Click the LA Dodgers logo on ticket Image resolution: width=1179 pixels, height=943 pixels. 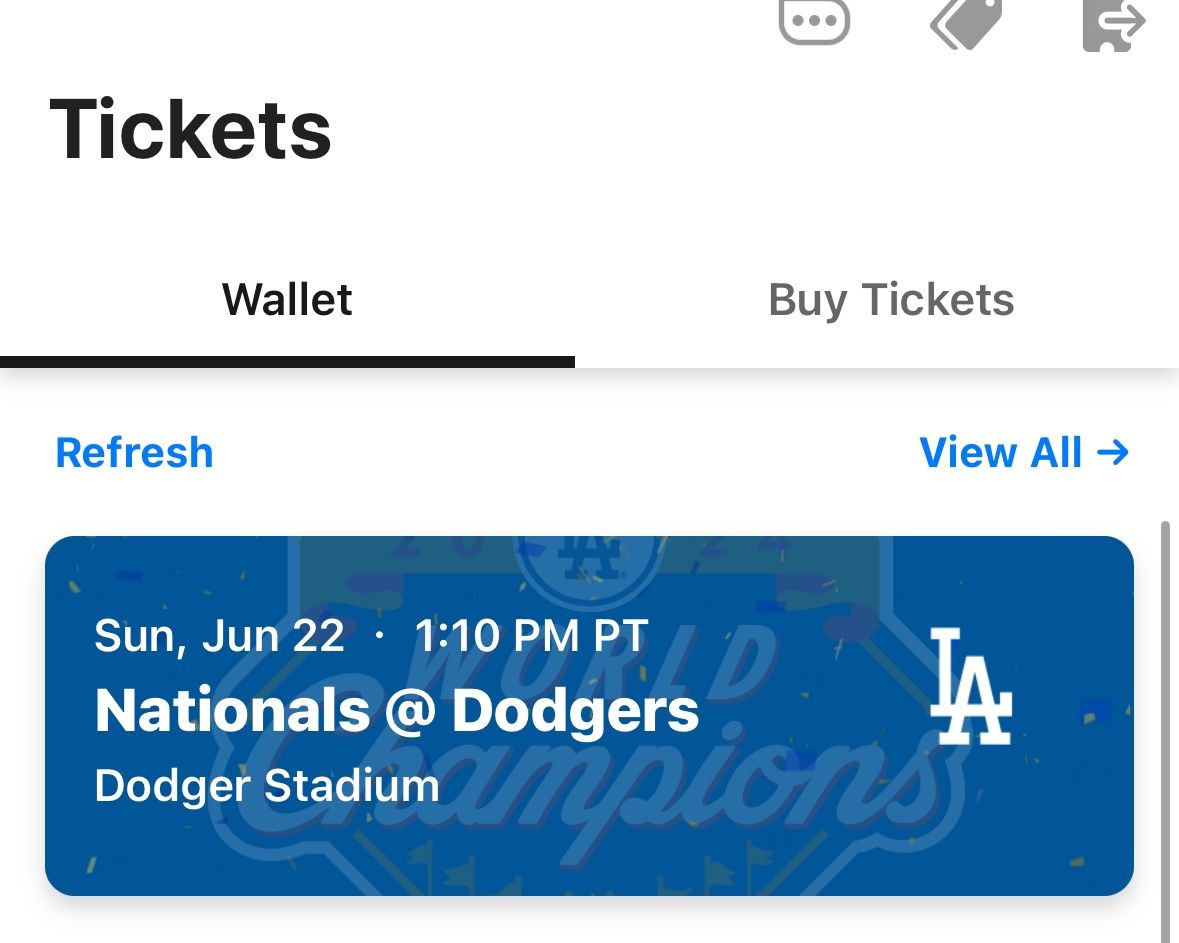tap(970, 686)
